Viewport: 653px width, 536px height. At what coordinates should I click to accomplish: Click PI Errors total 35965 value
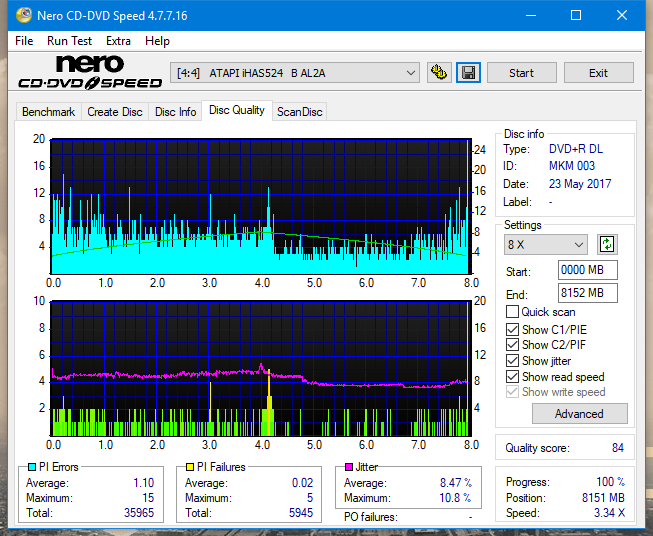[139, 513]
